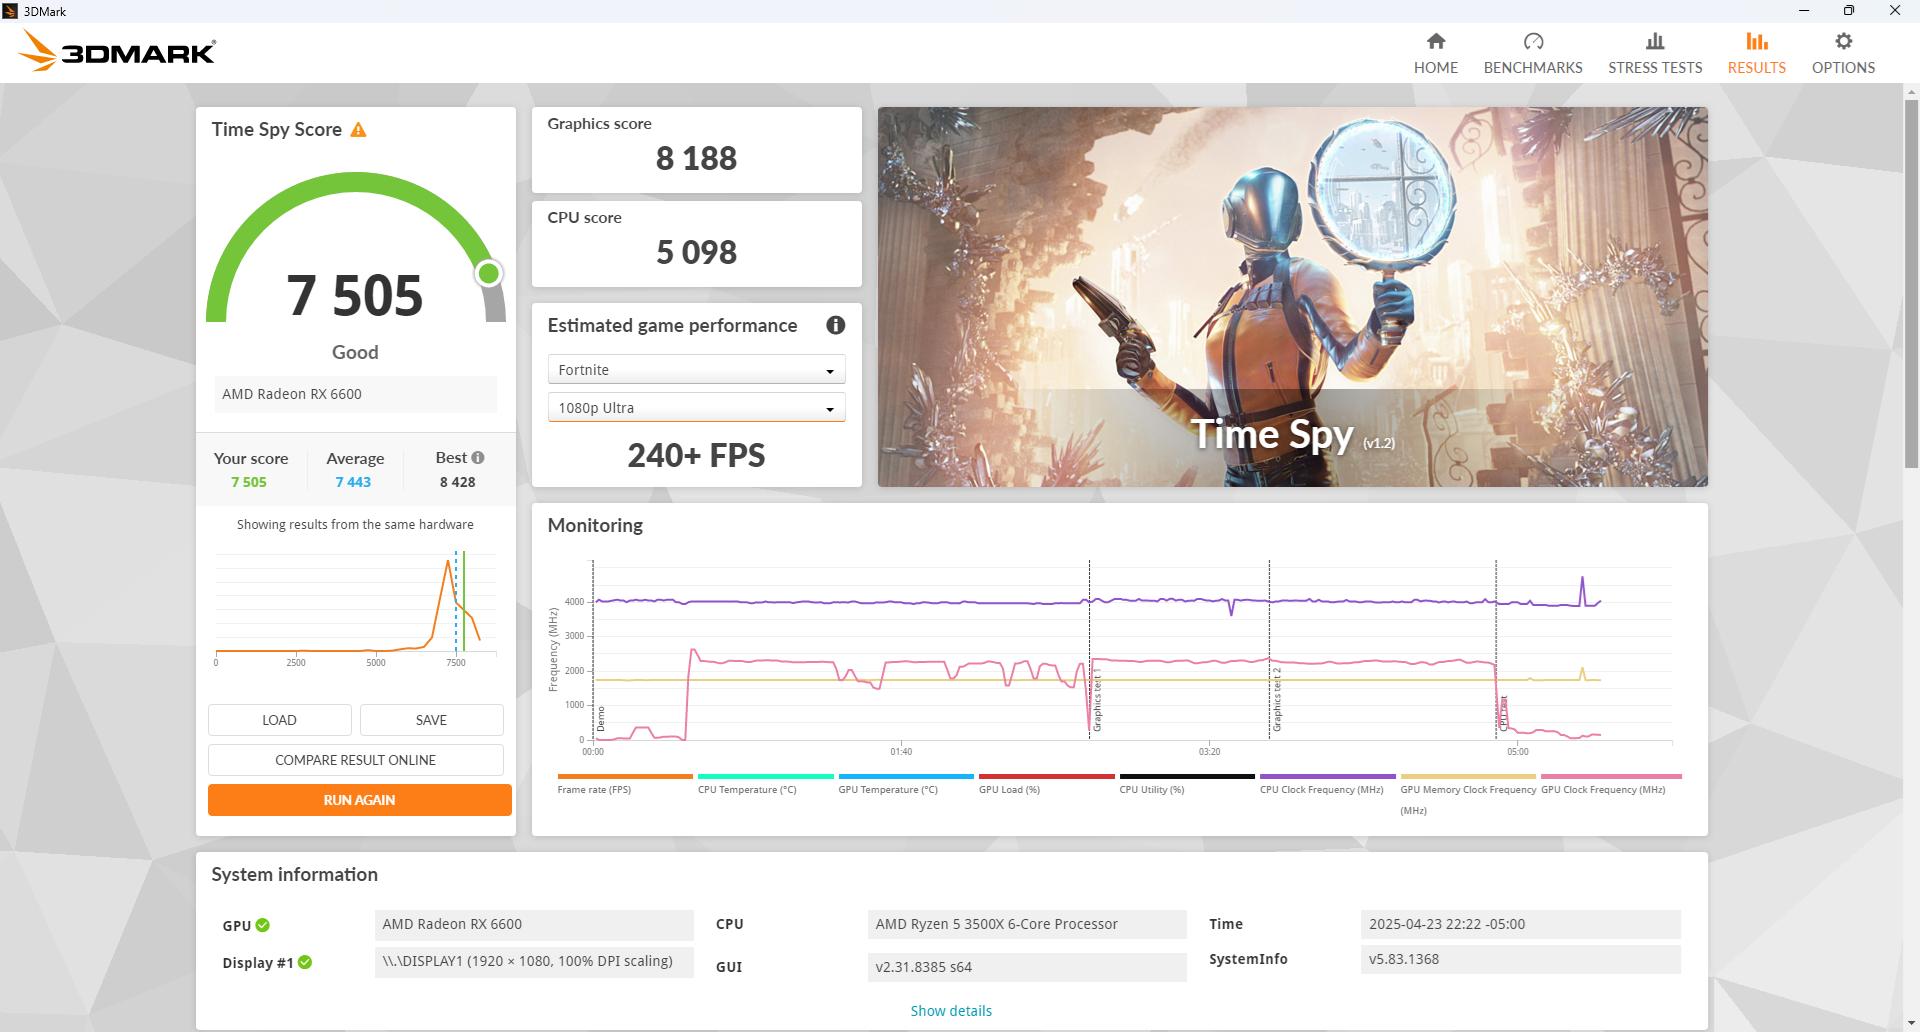Expand system info with Show details

(x=951, y=1011)
